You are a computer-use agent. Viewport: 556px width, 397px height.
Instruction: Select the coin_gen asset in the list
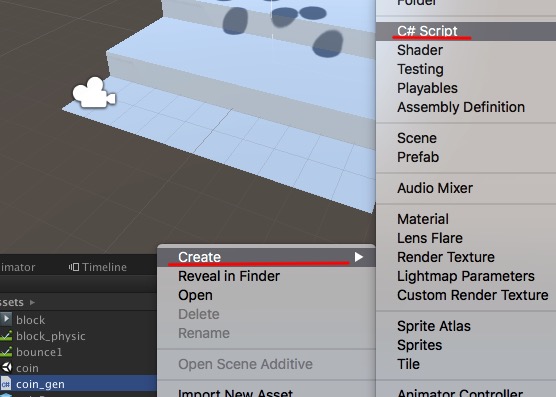pos(78,384)
